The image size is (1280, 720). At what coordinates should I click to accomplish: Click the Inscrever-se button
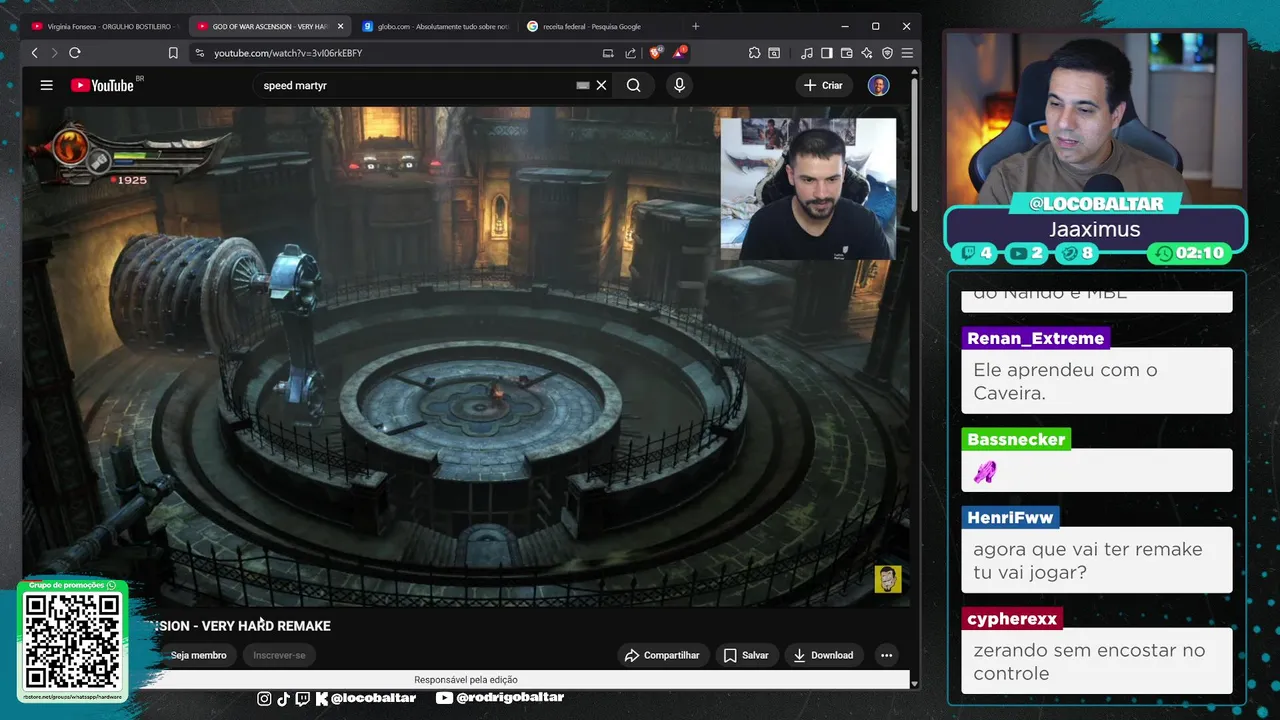279,655
